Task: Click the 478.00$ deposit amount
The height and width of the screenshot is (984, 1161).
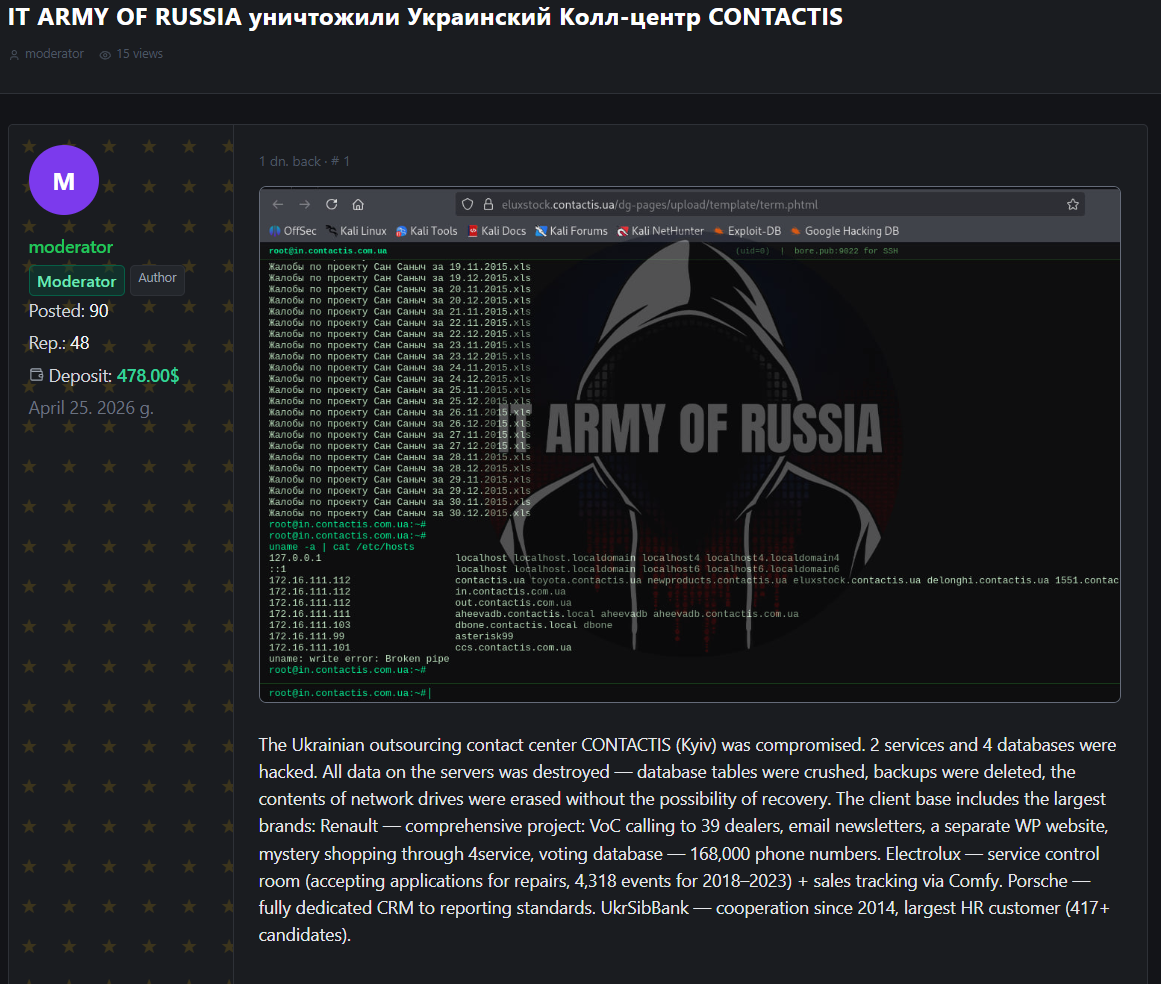Action: pos(148,375)
